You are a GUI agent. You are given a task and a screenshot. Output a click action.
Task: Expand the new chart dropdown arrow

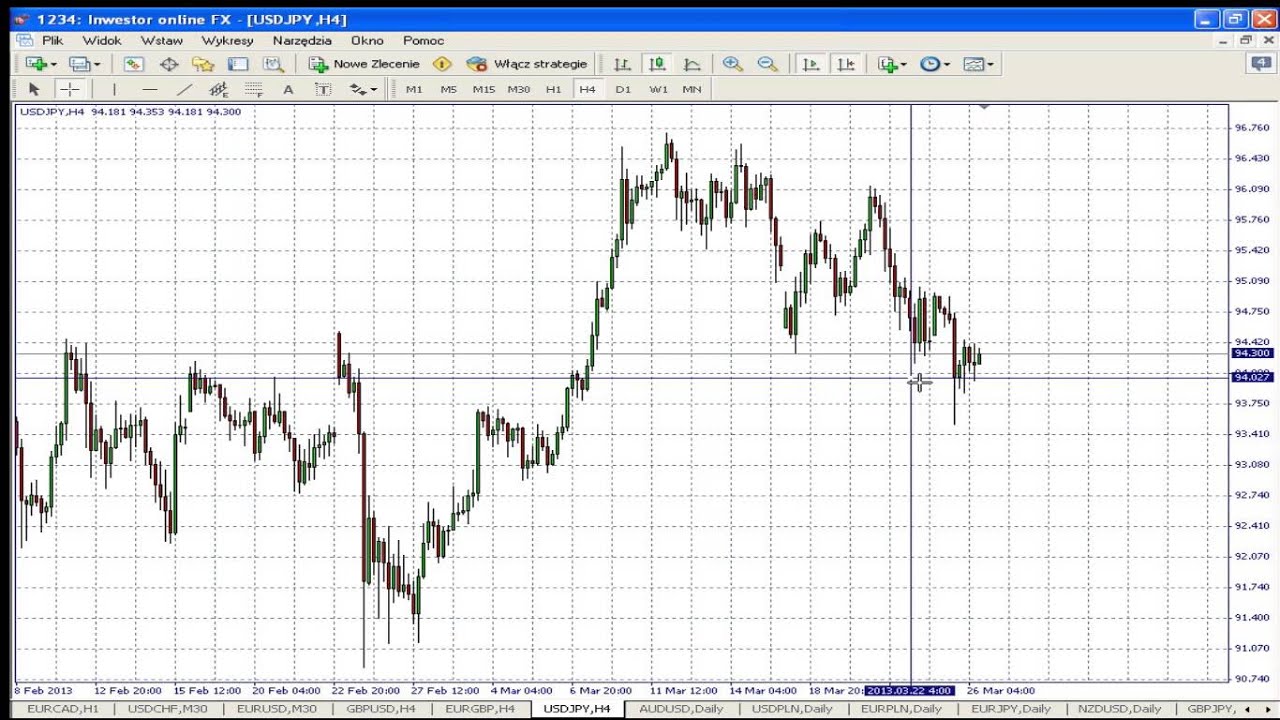(x=54, y=64)
